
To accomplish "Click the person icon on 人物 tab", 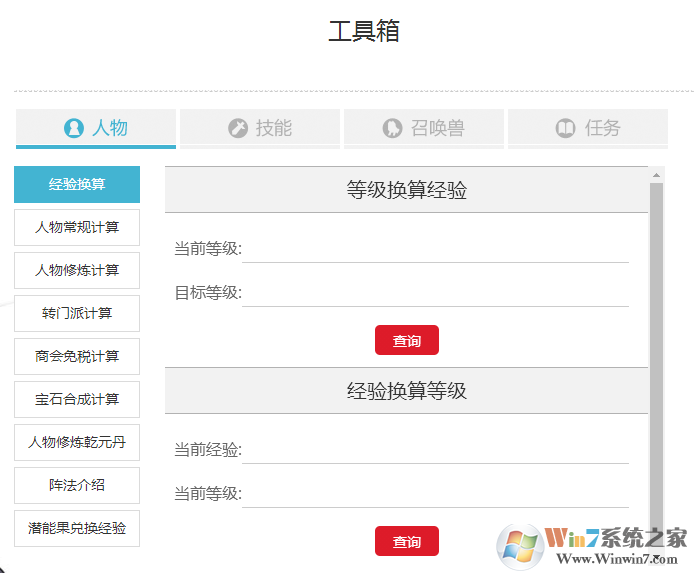I will (x=74, y=128).
